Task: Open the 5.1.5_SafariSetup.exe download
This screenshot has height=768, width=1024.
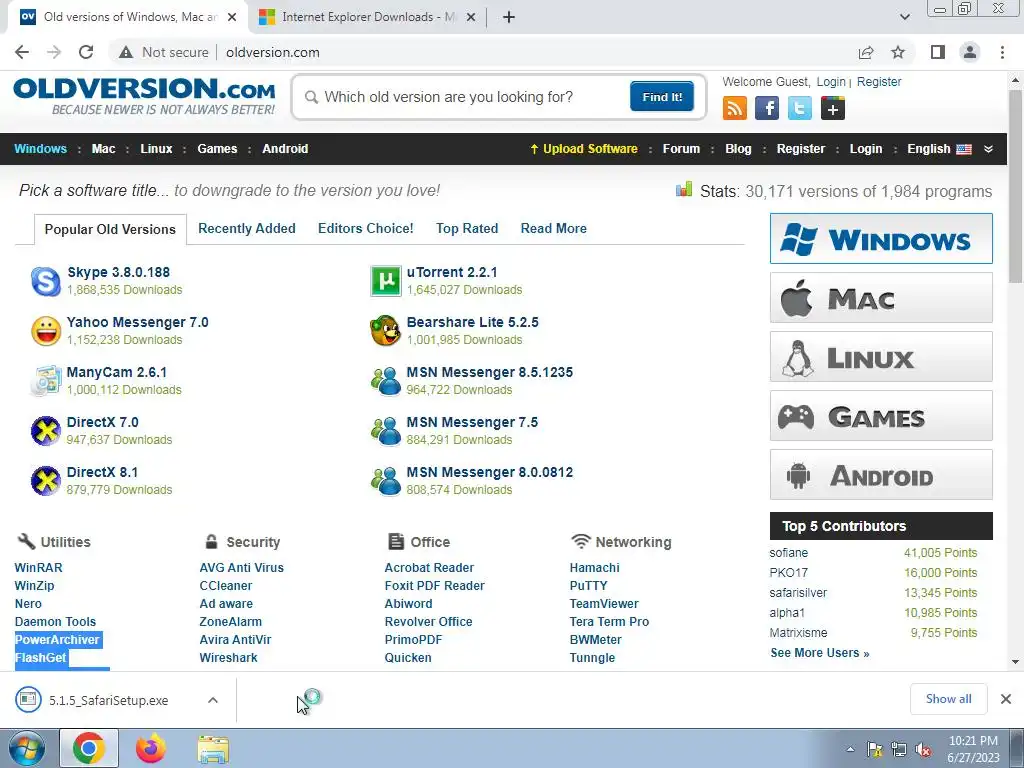Action: (108, 700)
